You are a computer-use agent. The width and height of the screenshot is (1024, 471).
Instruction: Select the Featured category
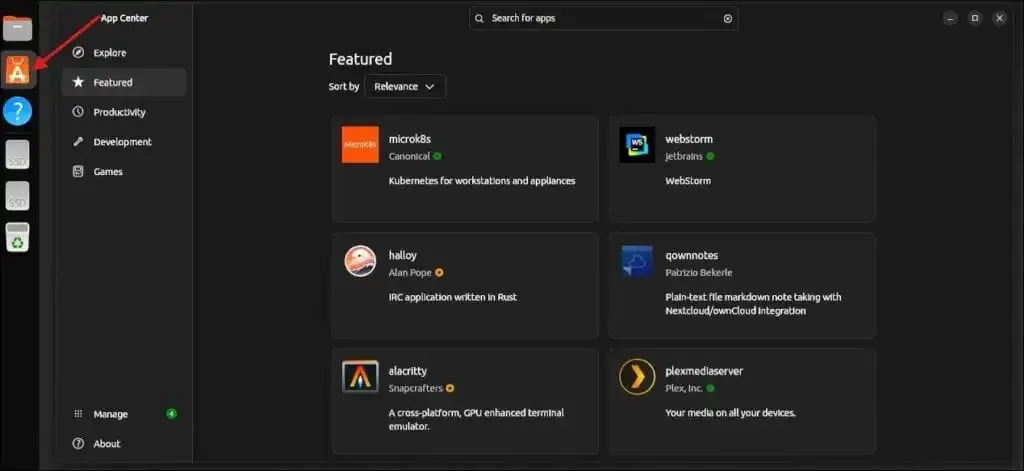tap(123, 82)
